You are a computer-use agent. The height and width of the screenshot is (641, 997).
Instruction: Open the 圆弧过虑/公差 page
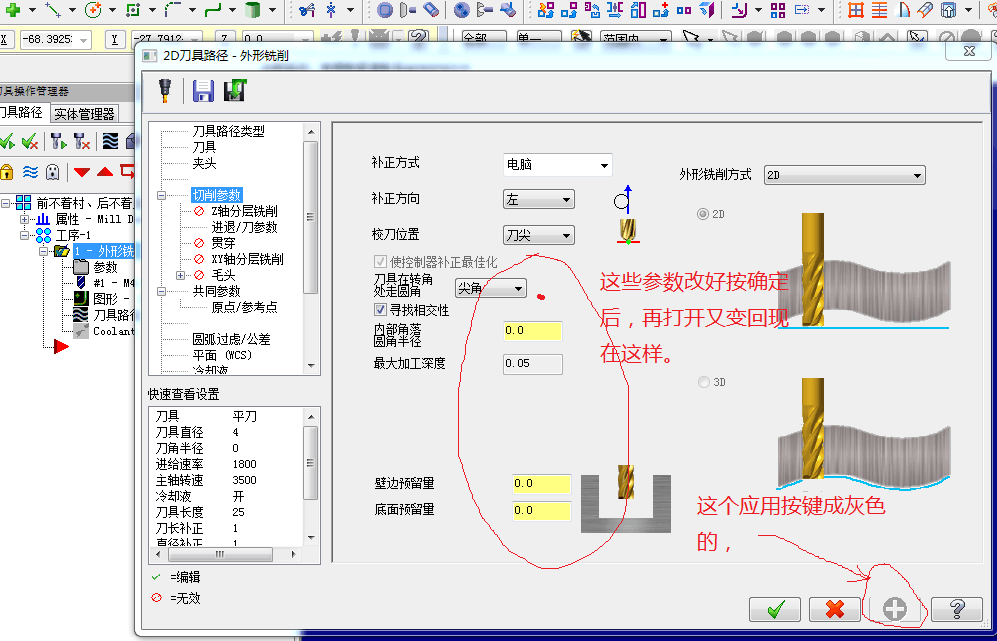(231, 339)
